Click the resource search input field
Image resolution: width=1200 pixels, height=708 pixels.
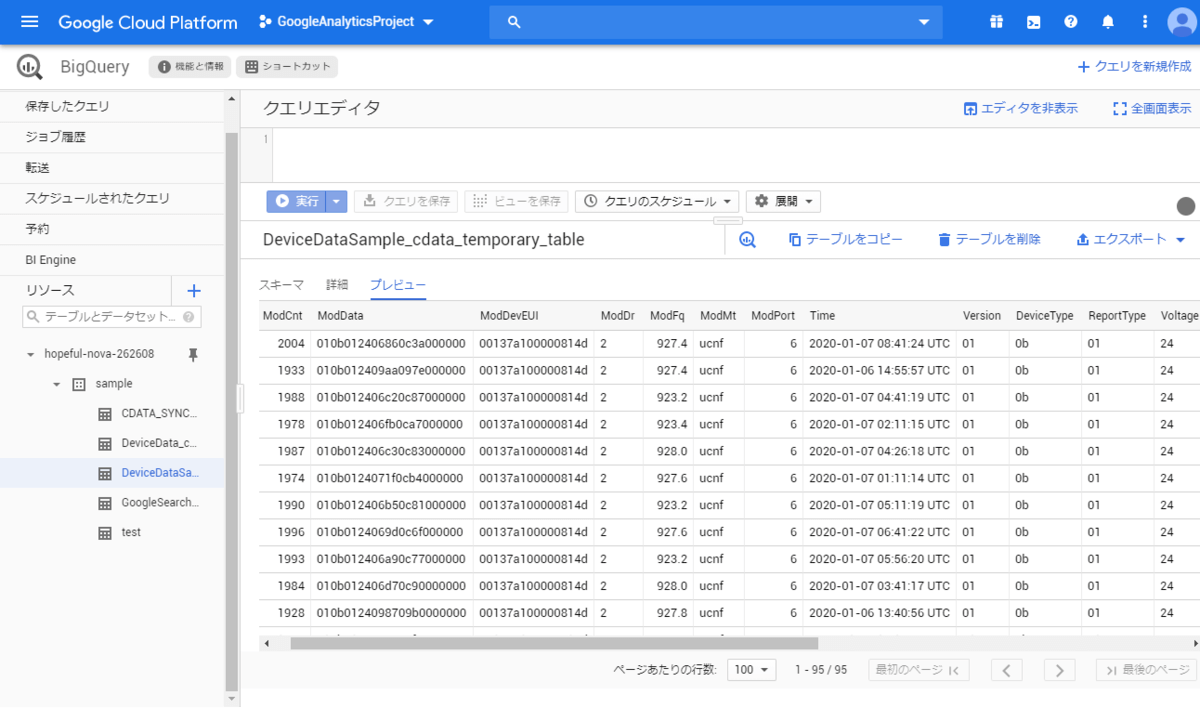tap(112, 317)
